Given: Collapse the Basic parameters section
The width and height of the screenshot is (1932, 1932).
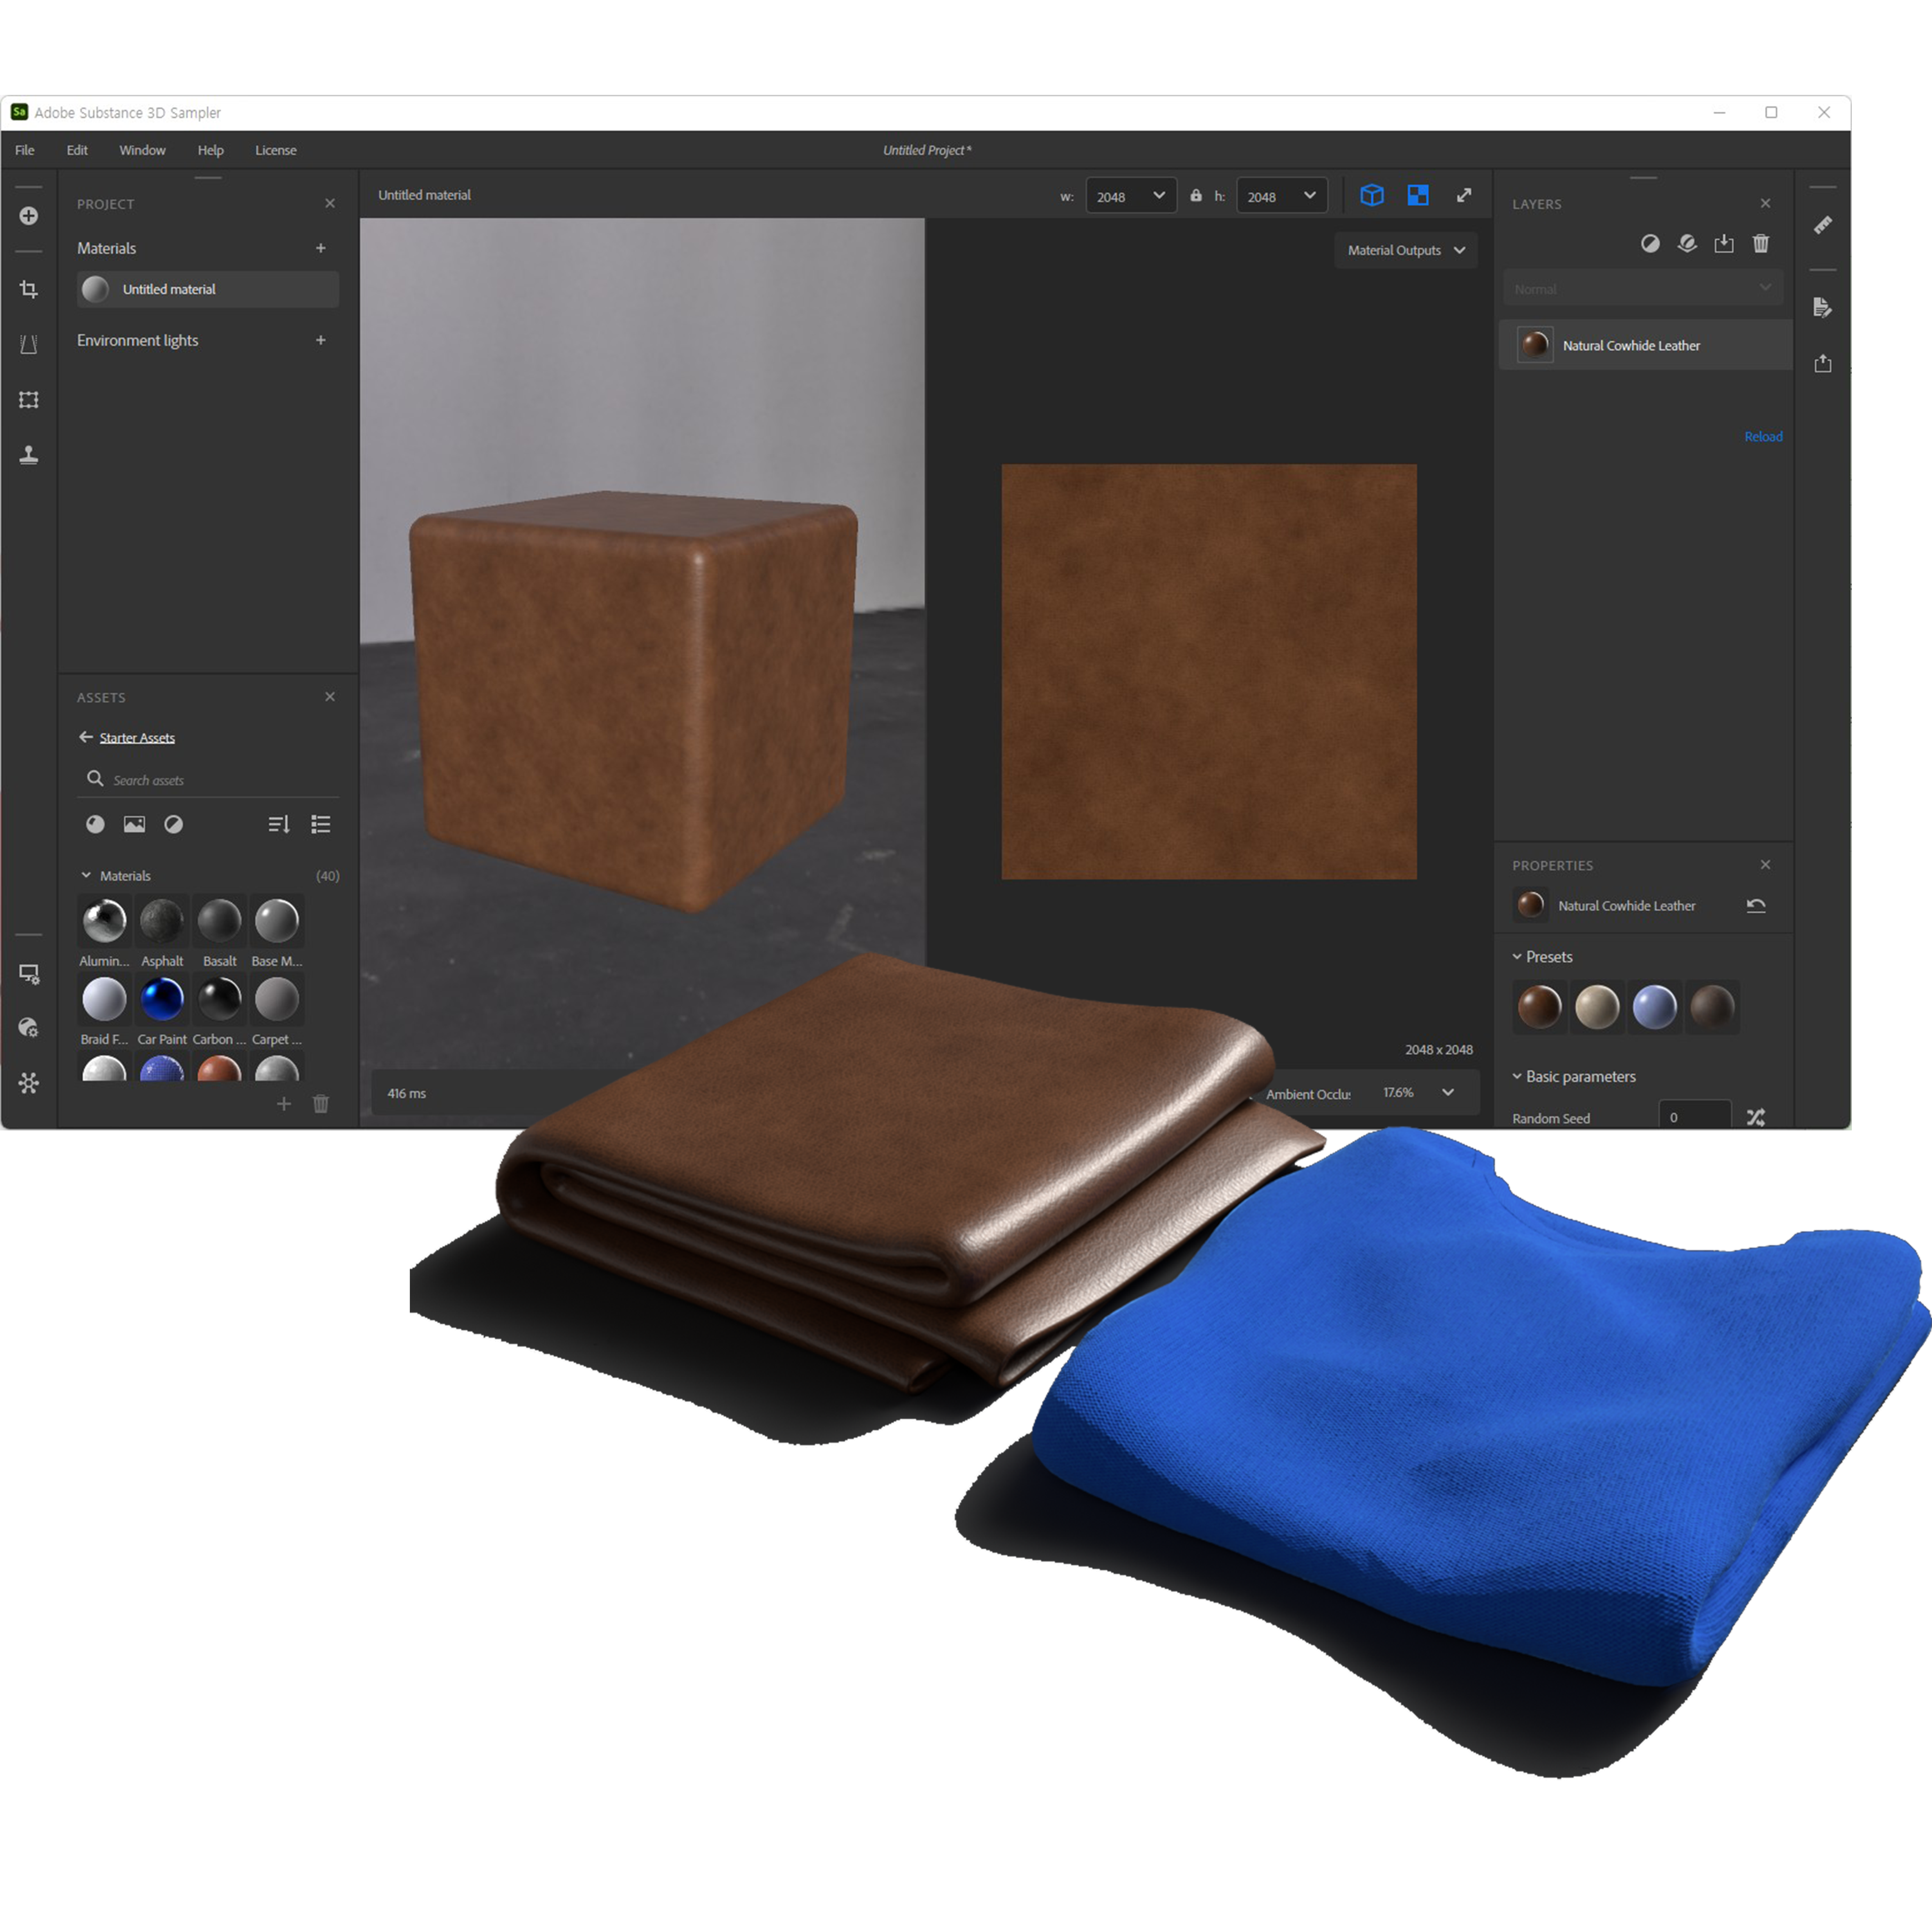Looking at the screenshot, I should tap(1517, 1076).
